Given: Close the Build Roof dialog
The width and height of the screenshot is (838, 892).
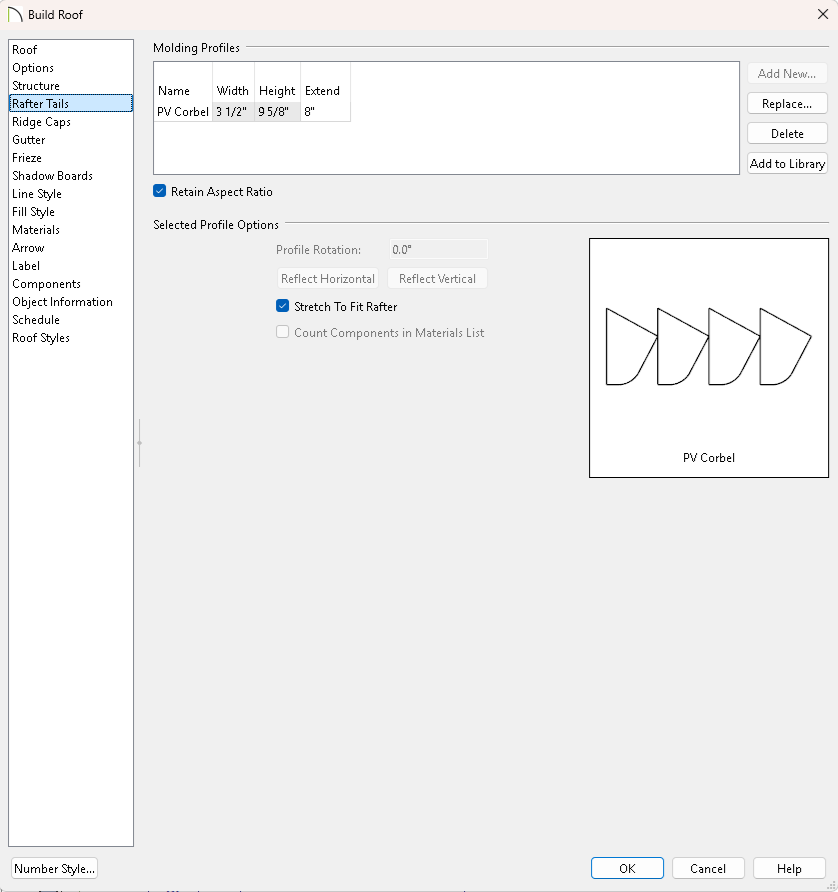Looking at the screenshot, I should [x=821, y=15].
